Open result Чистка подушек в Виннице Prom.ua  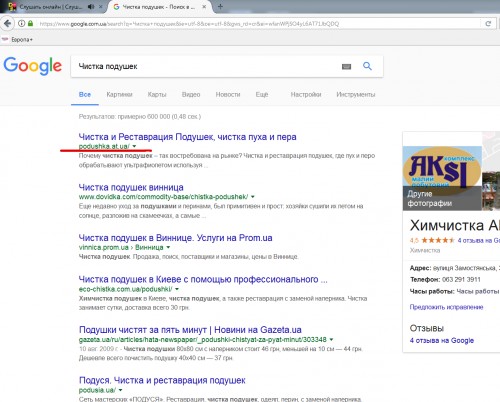pos(175,238)
